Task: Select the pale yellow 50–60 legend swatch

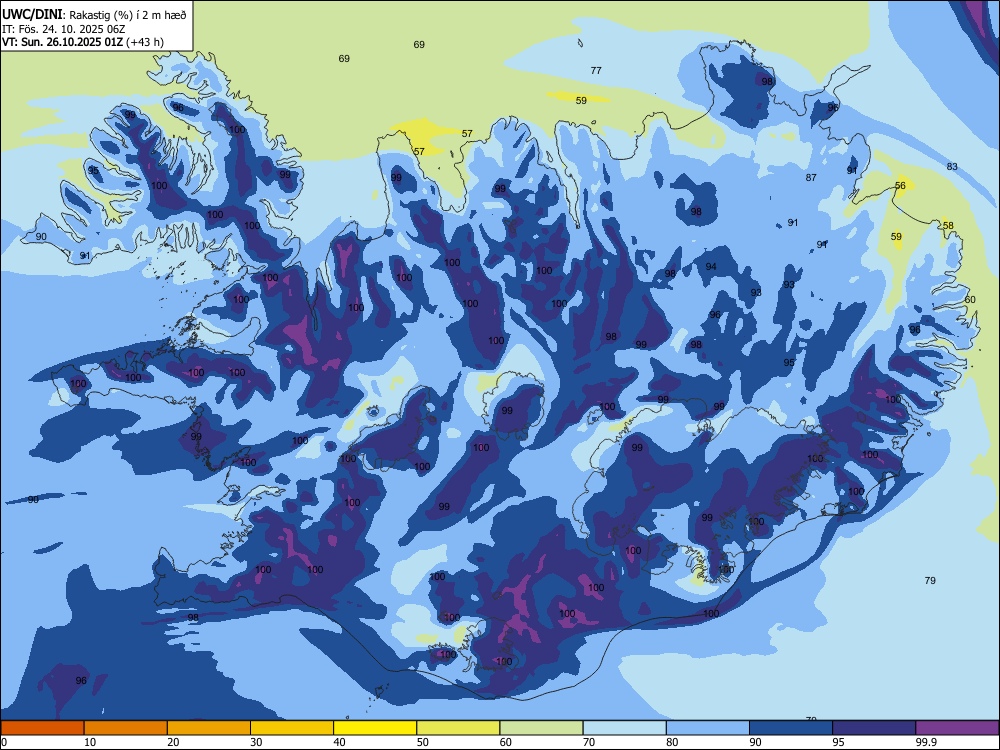Action: (459, 728)
